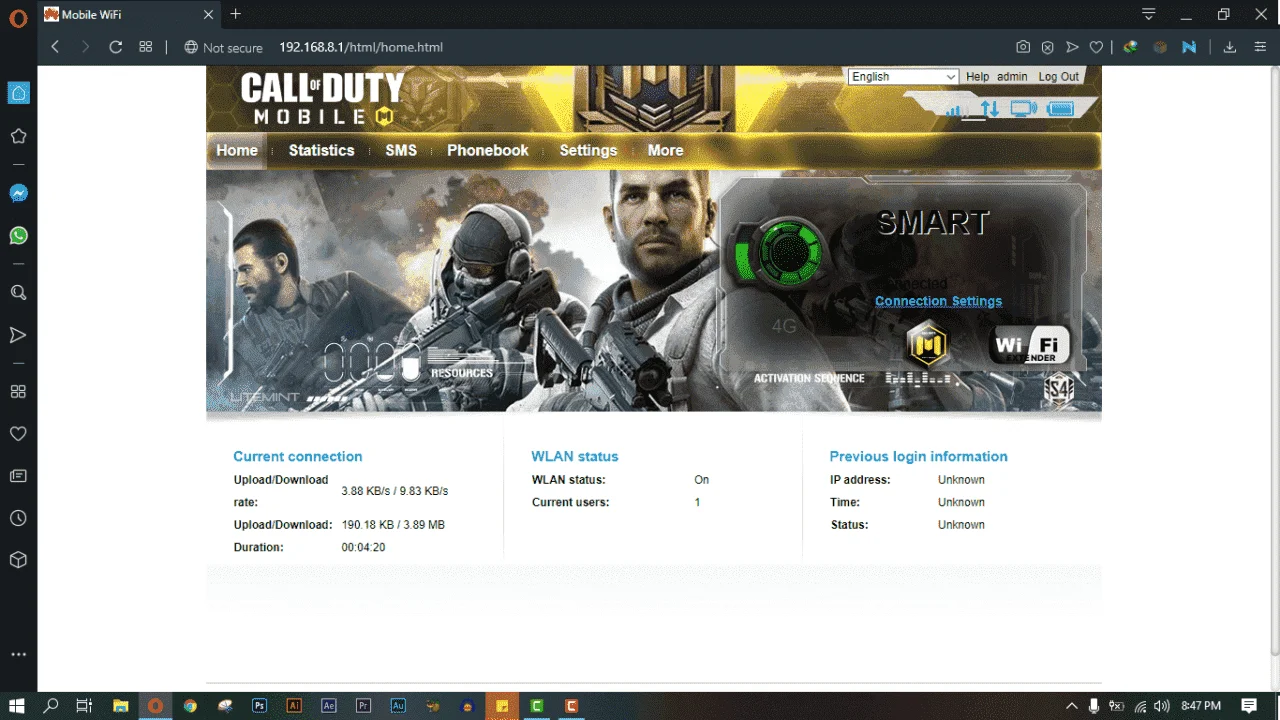Open Windows taskbar search
Image resolution: width=1280 pixels, height=720 pixels.
51,706
